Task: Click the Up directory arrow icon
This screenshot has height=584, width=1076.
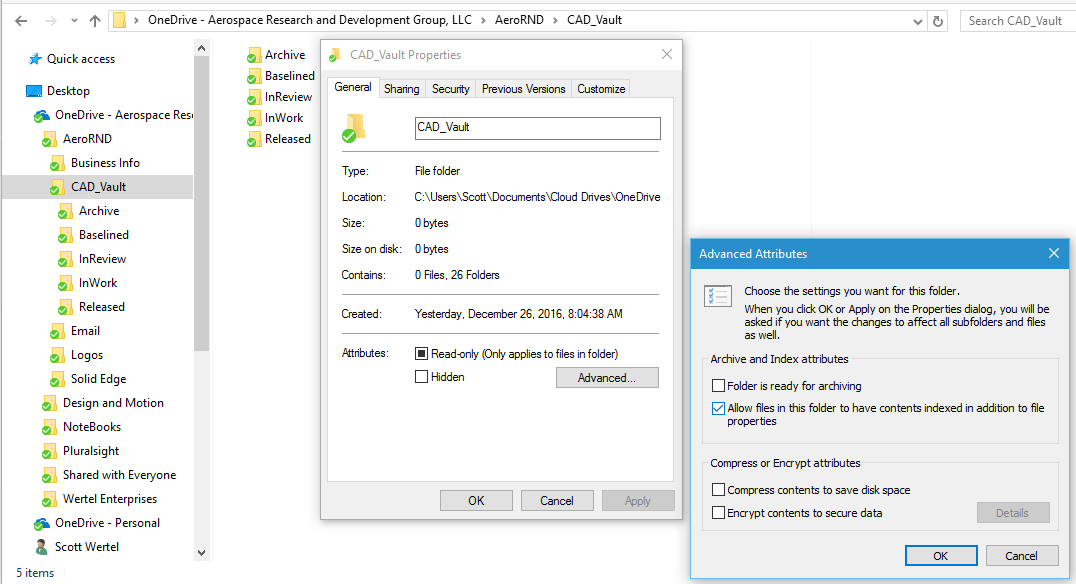Action: 95,20
